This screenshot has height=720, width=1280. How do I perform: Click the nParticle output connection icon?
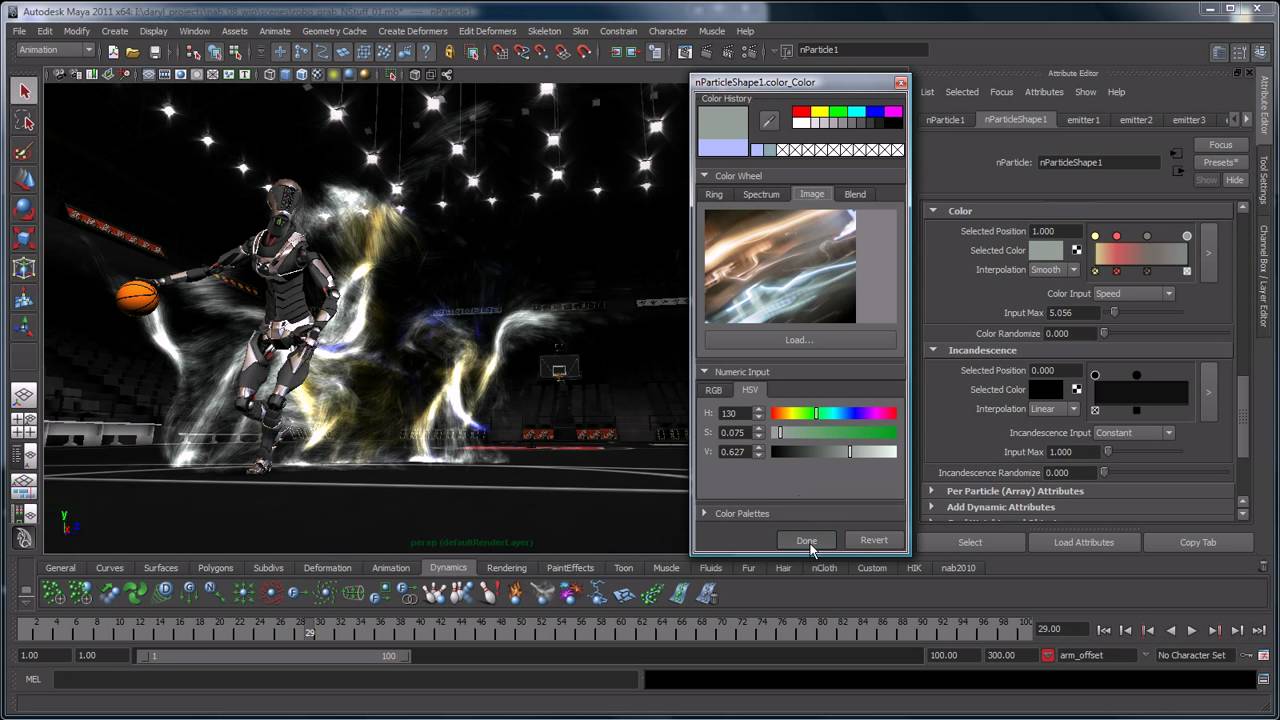pyautogui.click(x=1176, y=171)
